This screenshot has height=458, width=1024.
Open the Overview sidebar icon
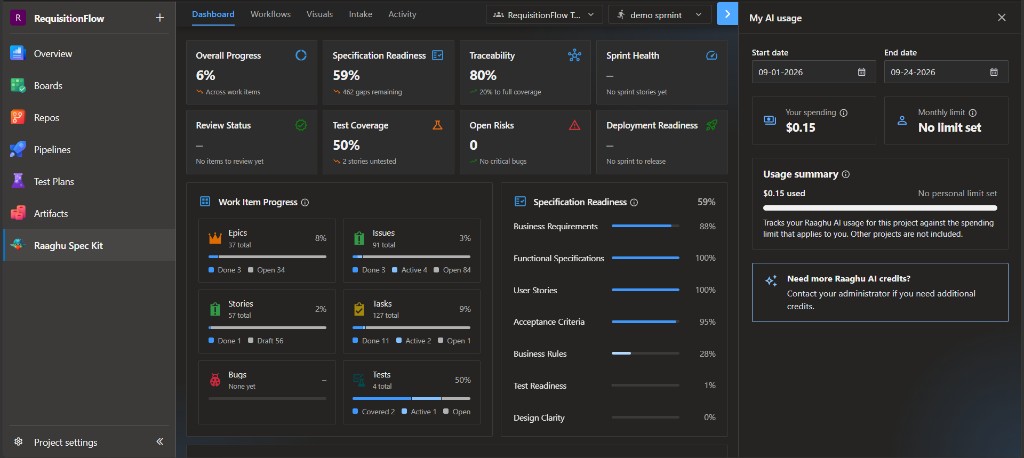tap(18, 54)
